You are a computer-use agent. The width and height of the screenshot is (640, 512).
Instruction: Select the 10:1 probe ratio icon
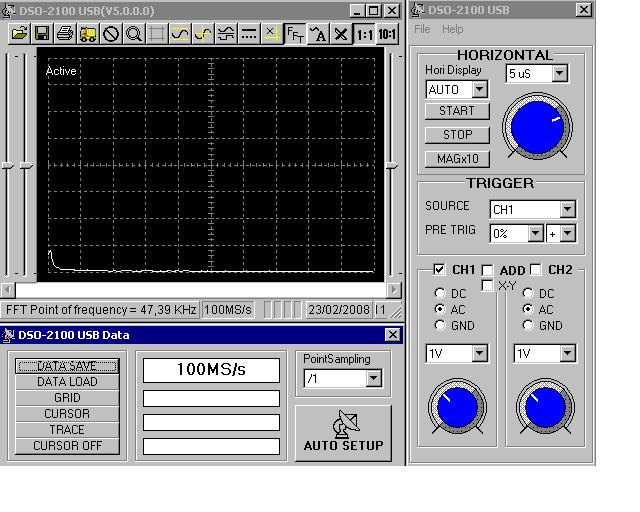(387, 33)
